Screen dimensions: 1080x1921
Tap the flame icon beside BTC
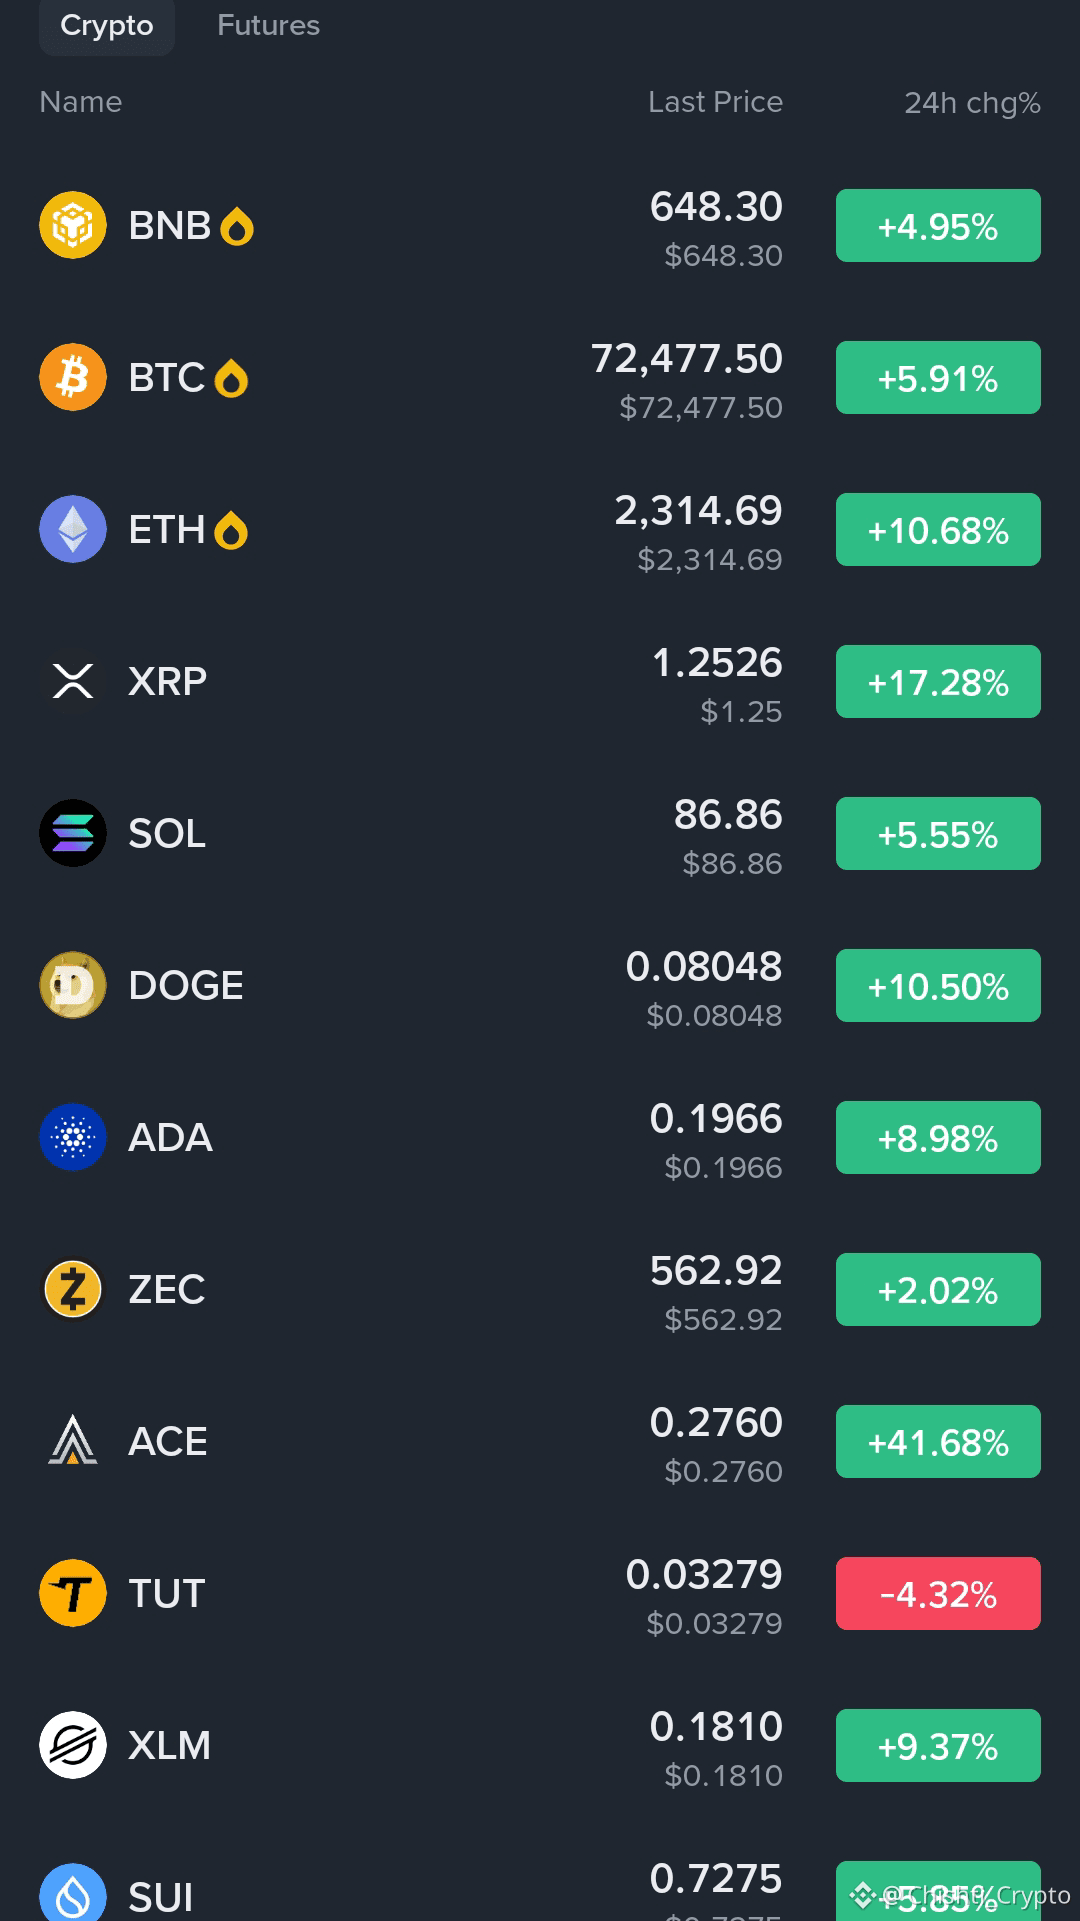pyautogui.click(x=231, y=378)
